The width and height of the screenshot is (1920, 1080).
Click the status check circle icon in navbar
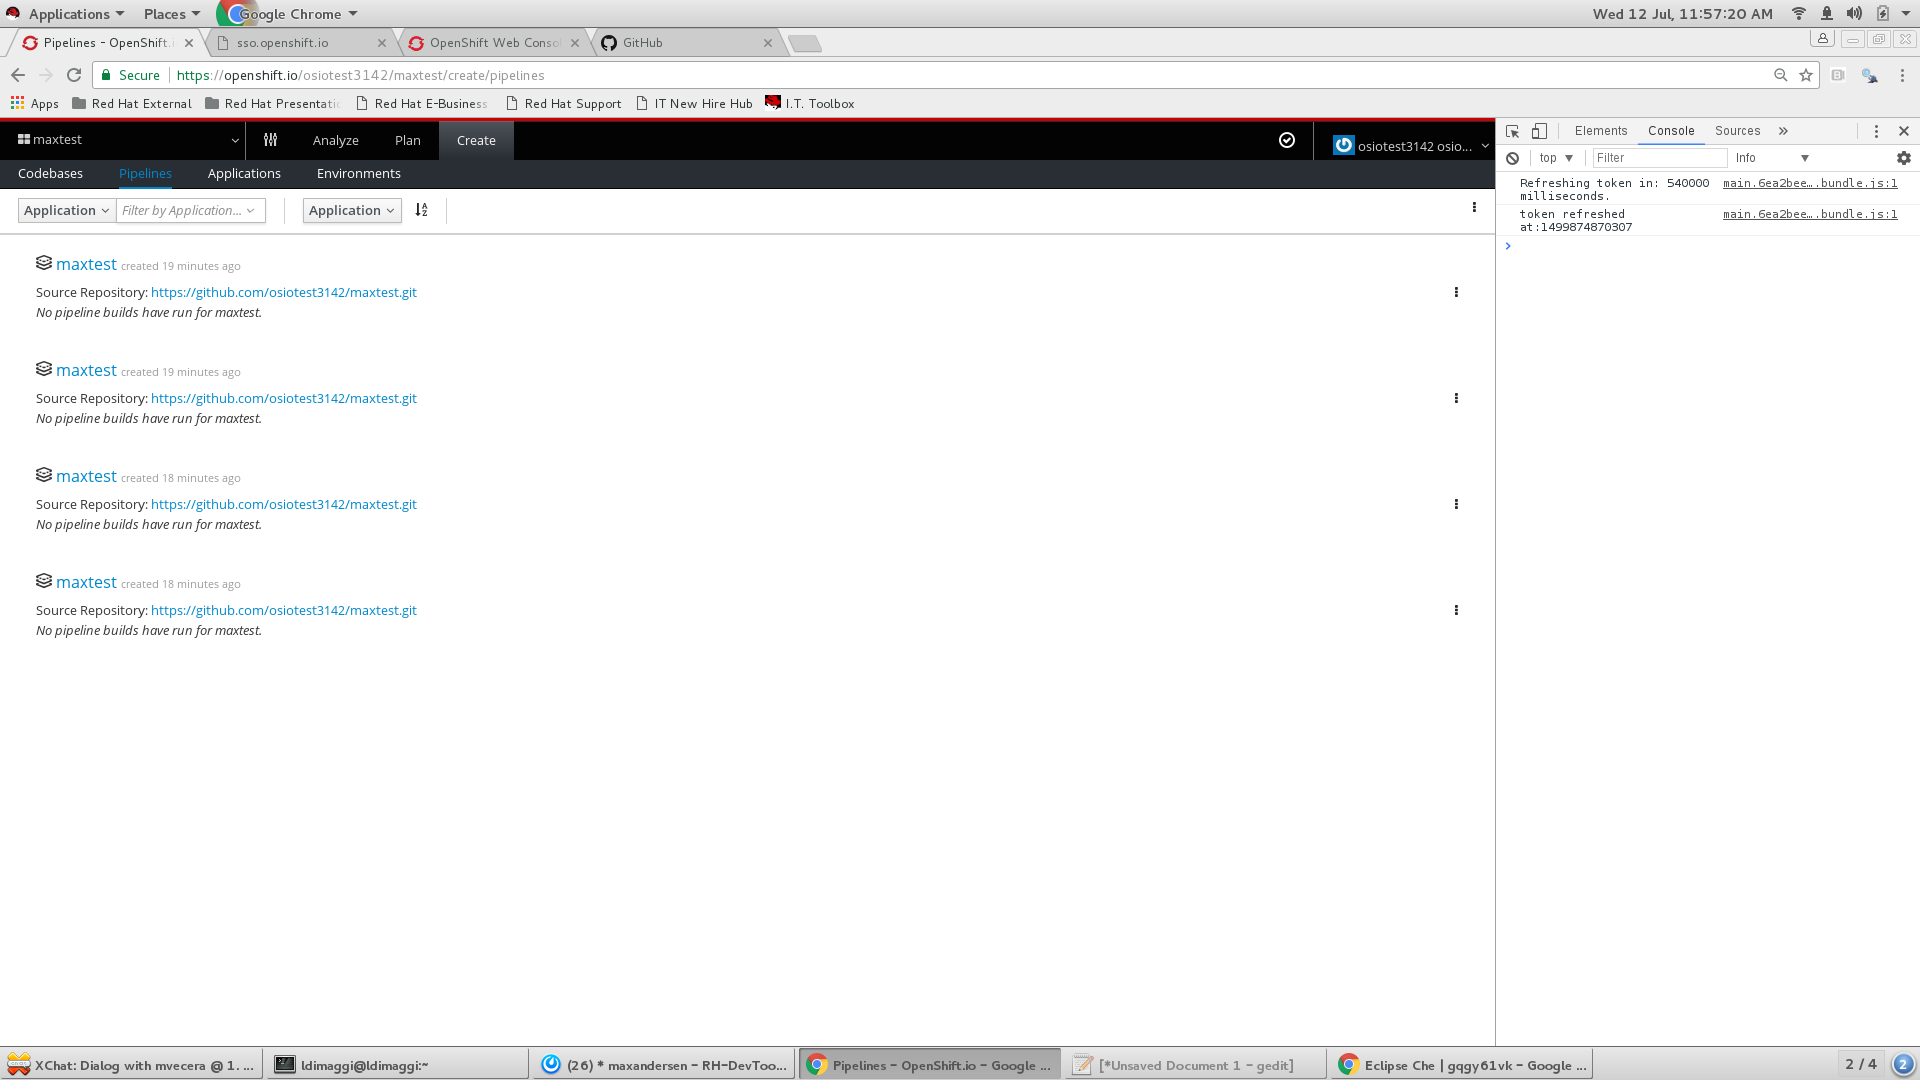pos(1287,141)
